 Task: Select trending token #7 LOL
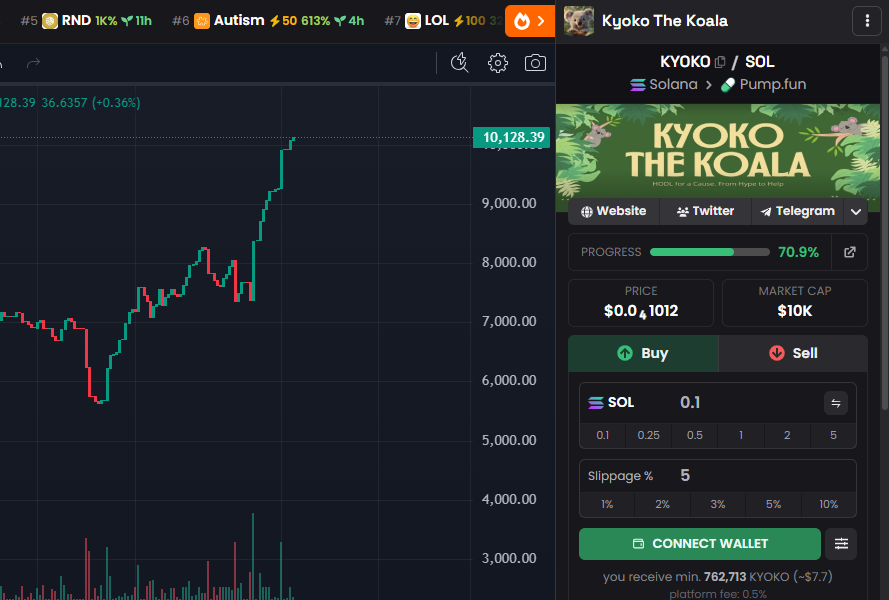443,21
